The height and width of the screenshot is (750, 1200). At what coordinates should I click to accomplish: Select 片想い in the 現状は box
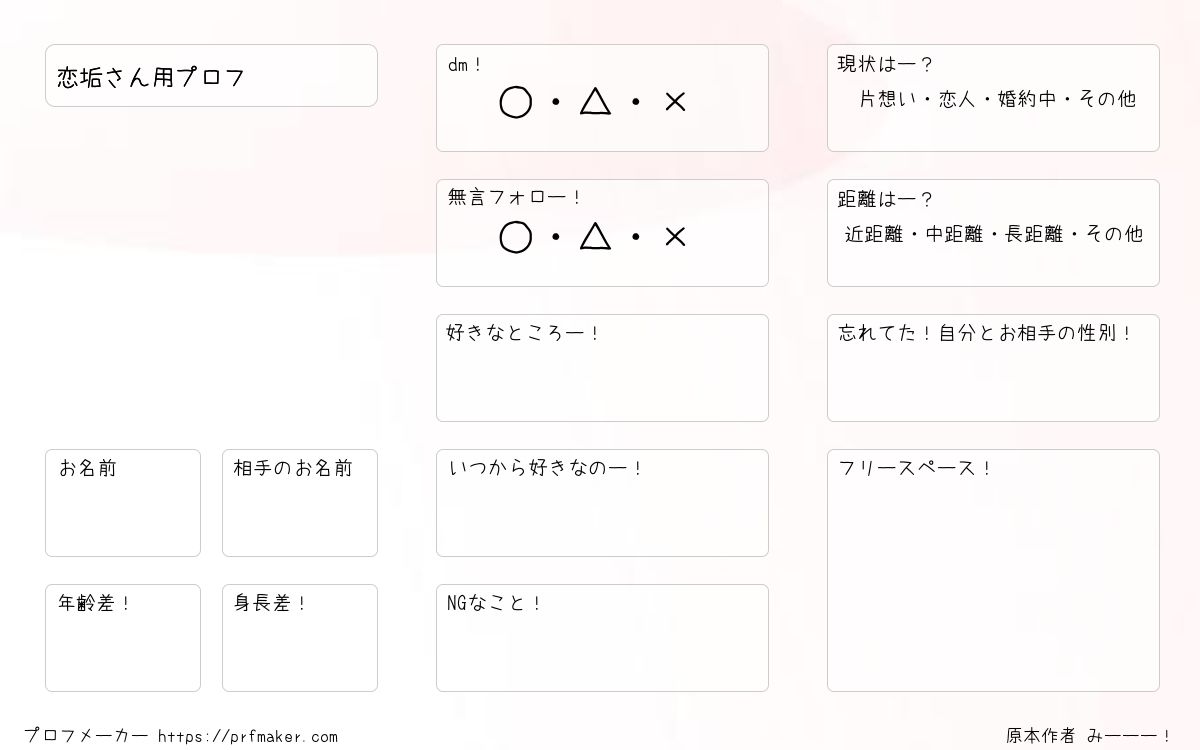[x=888, y=99]
